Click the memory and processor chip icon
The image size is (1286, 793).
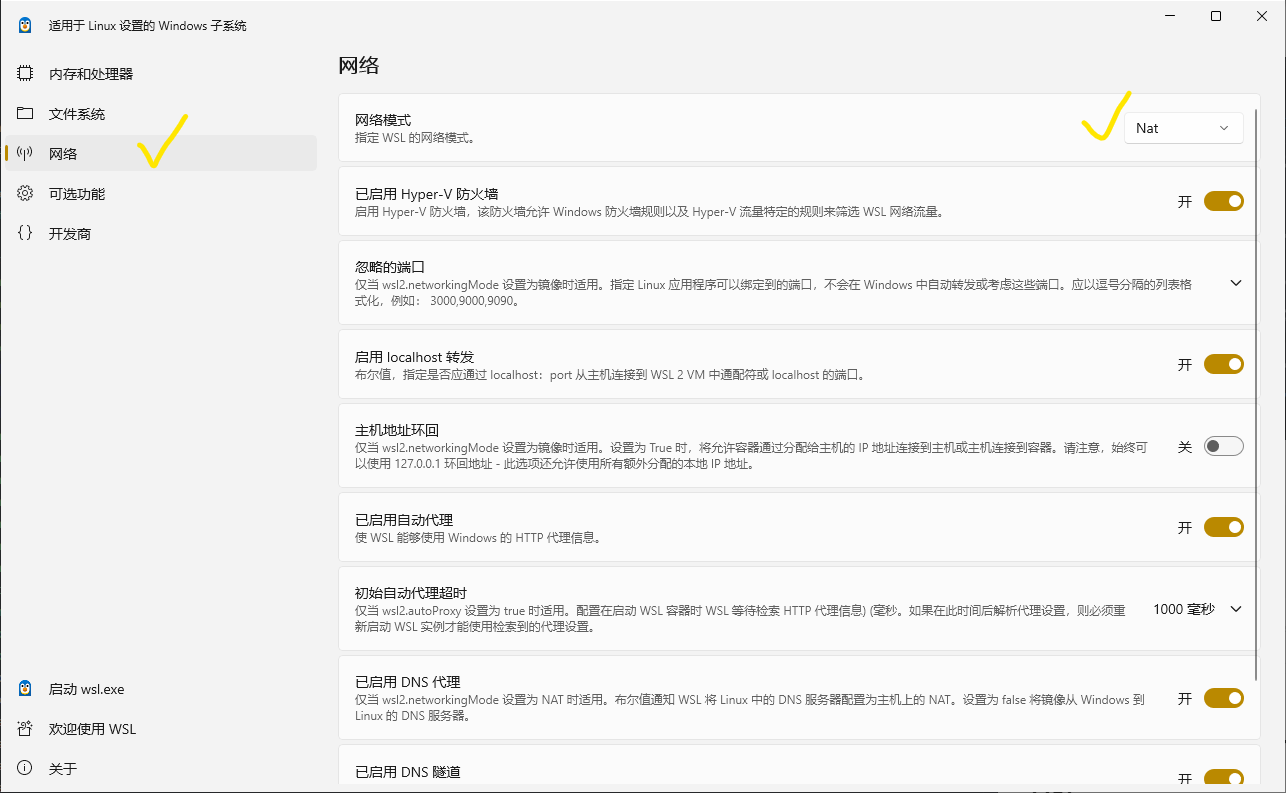(x=26, y=74)
